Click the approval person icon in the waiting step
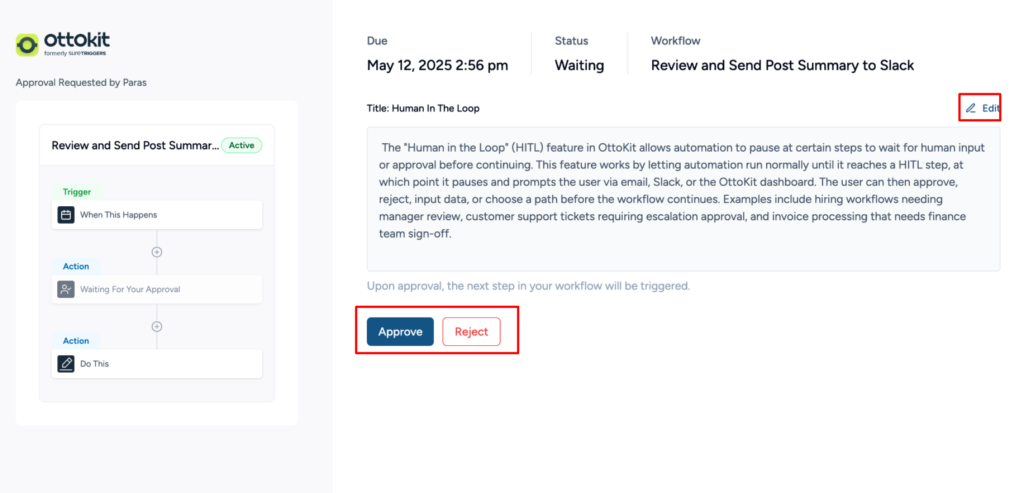This screenshot has height=493, width=1024. [x=66, y=289]
